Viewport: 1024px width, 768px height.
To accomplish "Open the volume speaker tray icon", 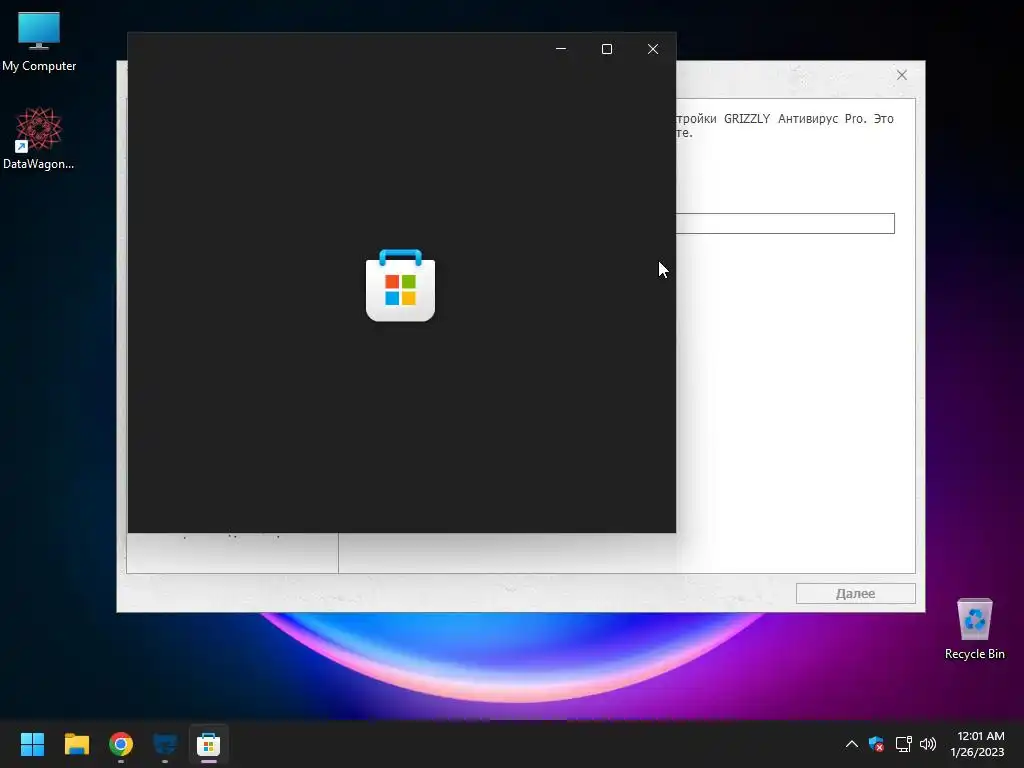I will [927, 744].
